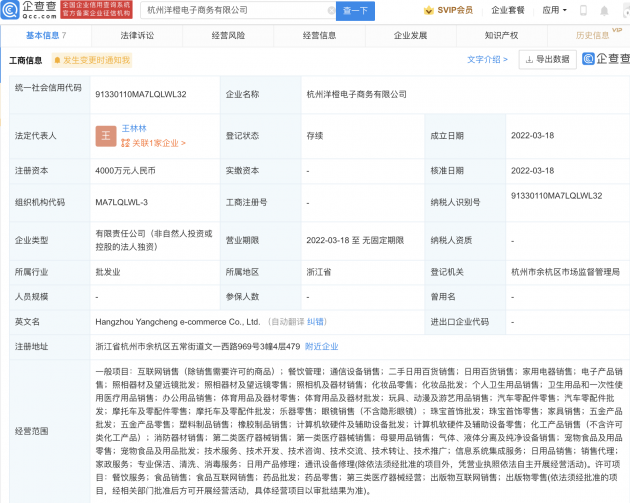Click the 查一下 search button

click(x=355, y=11)
